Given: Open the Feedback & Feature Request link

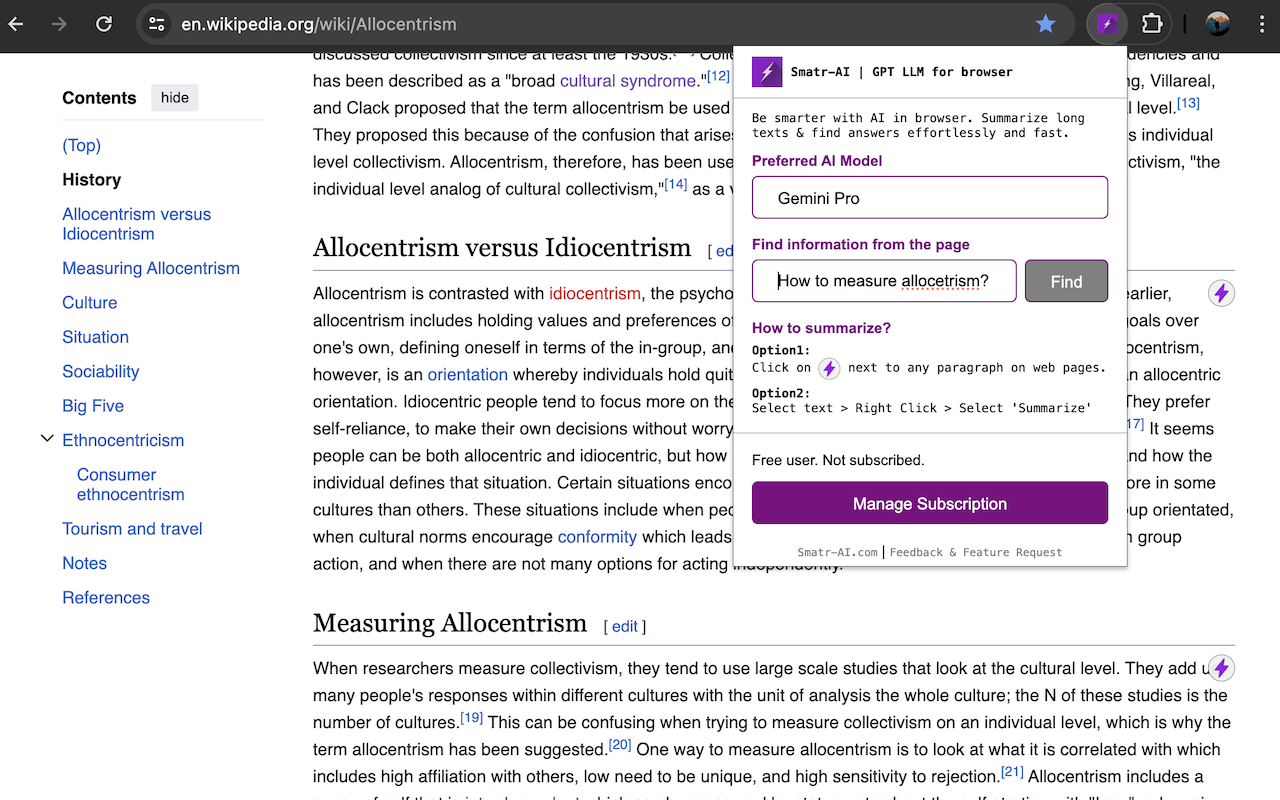Looking at the screenshot, I should pos(975,552).
